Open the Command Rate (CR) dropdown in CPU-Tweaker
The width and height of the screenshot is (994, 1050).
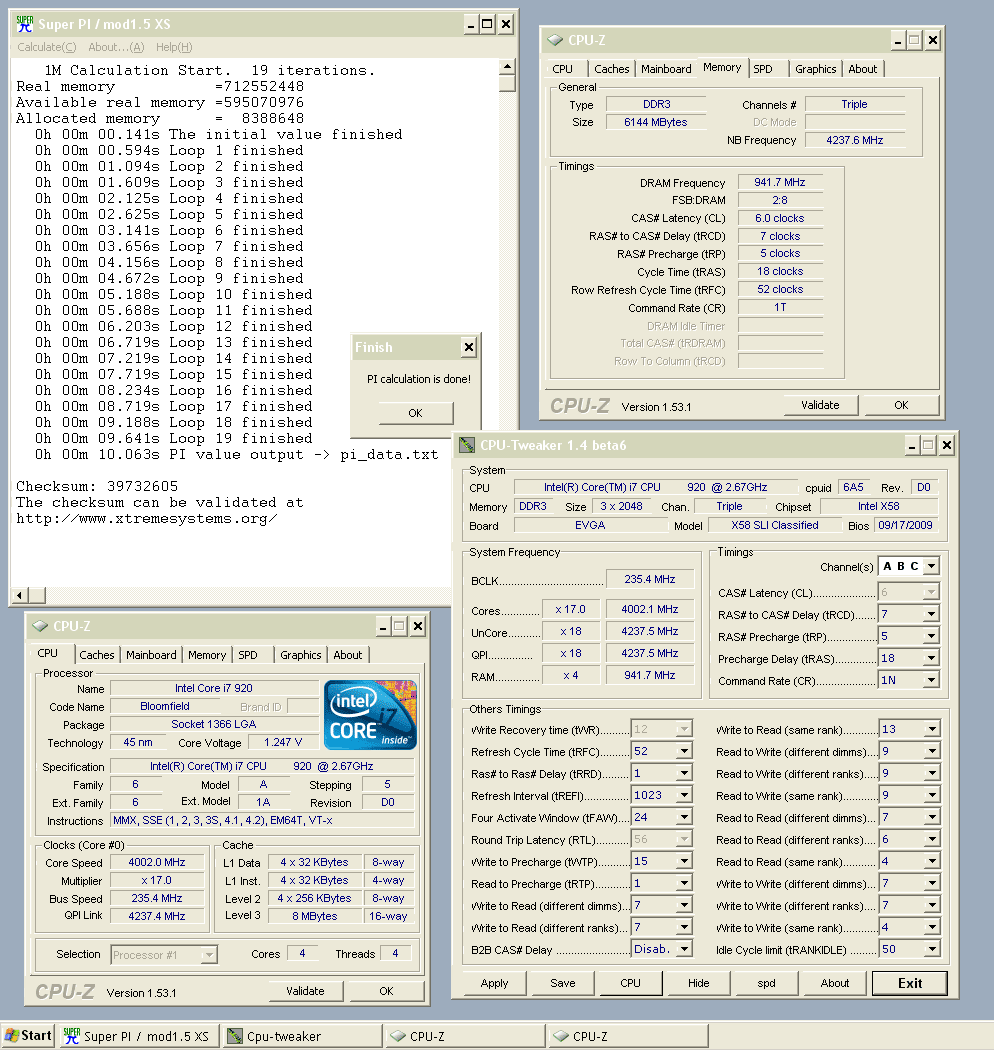pos(931,680)
